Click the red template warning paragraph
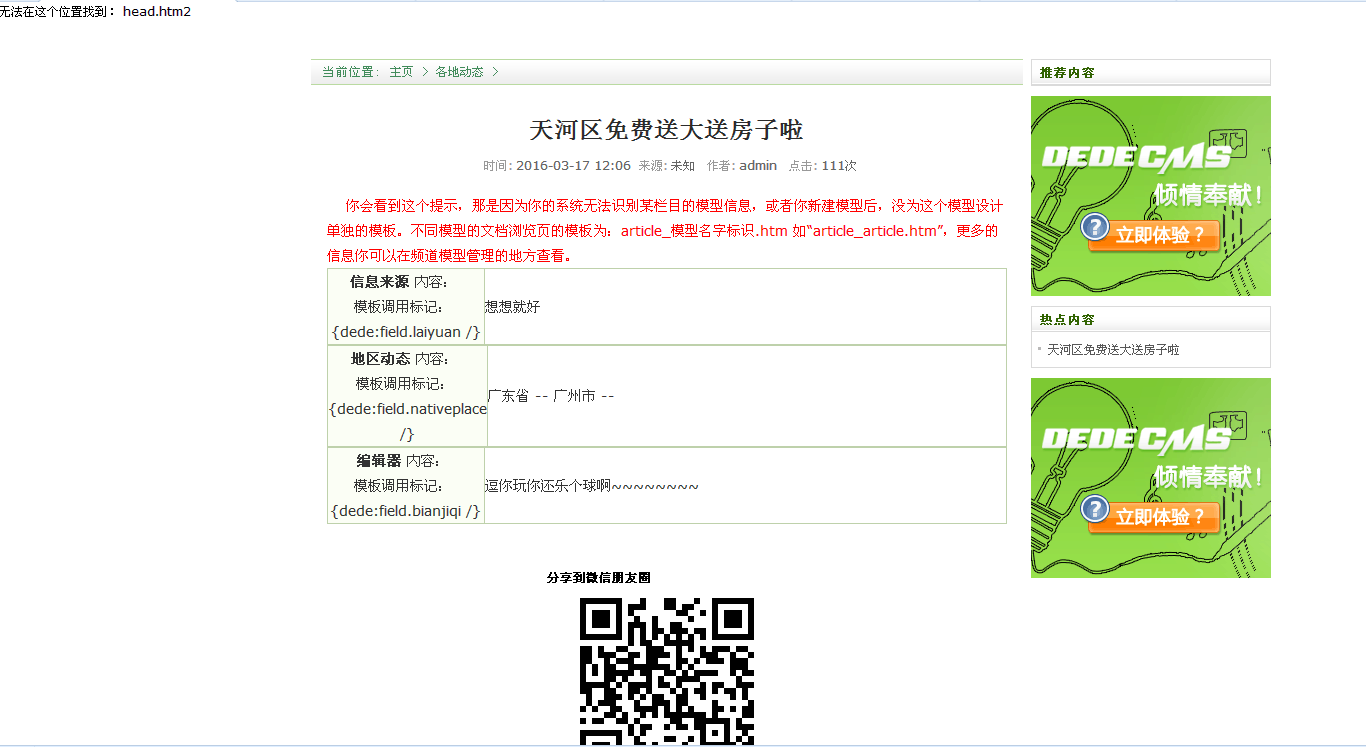1366x747 pixels. (x=665, y=231)
